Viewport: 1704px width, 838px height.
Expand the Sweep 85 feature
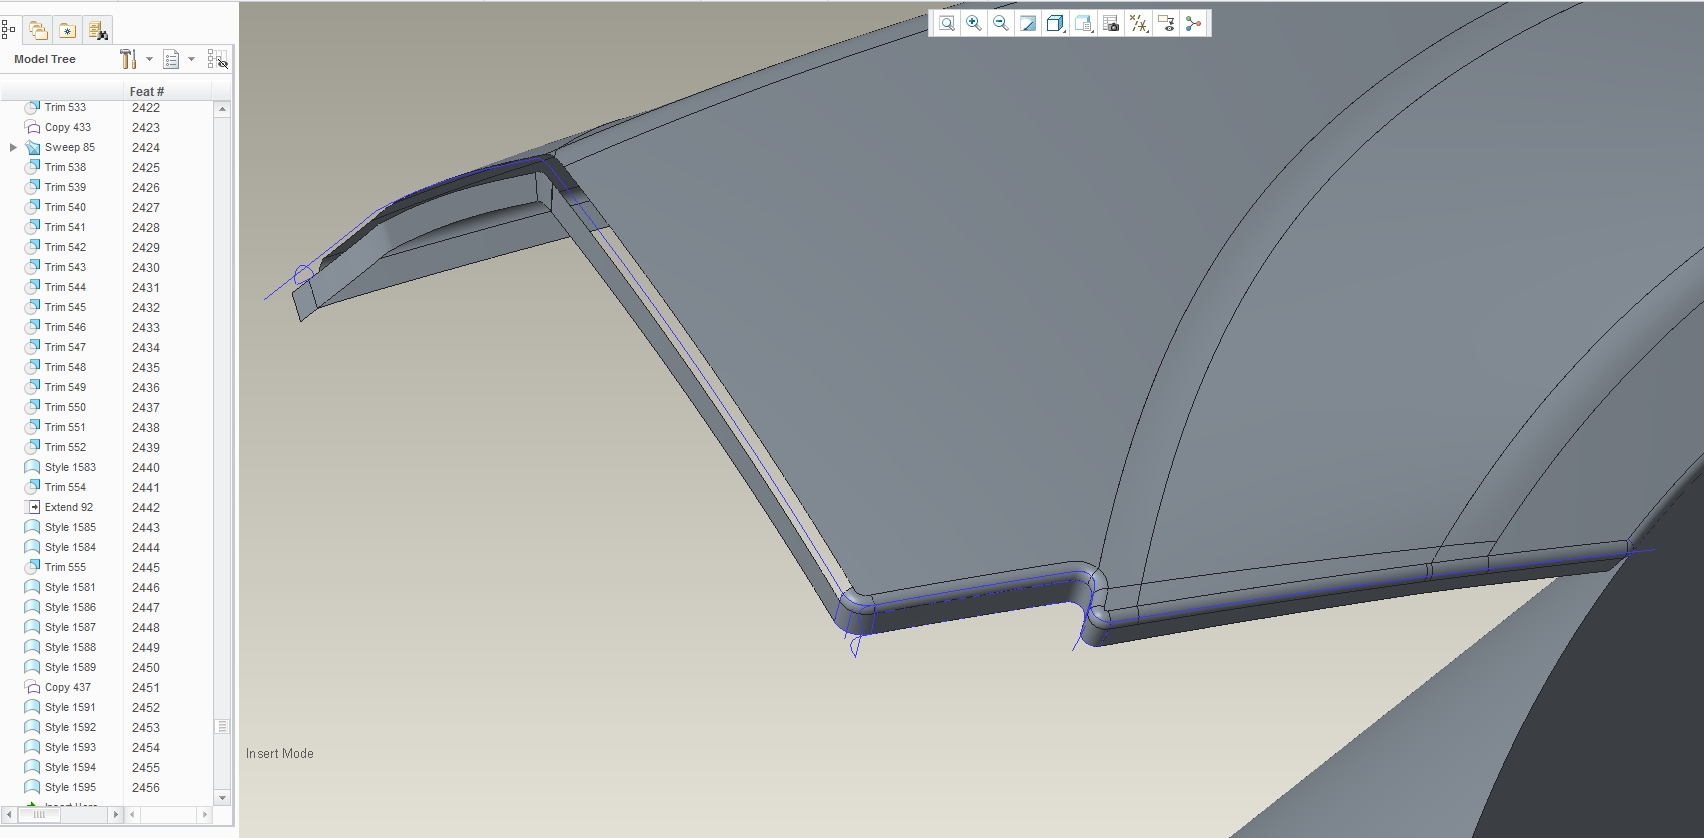click(13, 147)
